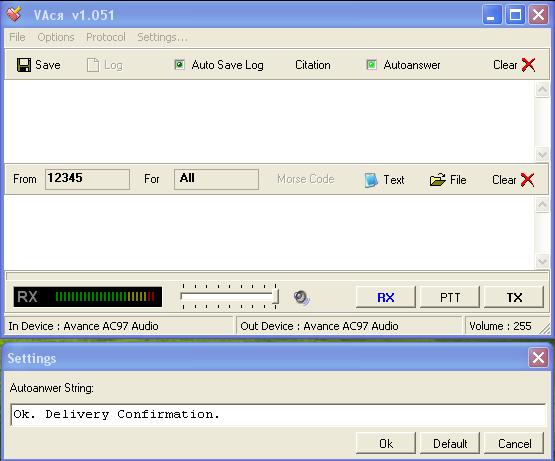
Task: Click the up arrow of the upper text area scrollbar
Action: (542, 90)
